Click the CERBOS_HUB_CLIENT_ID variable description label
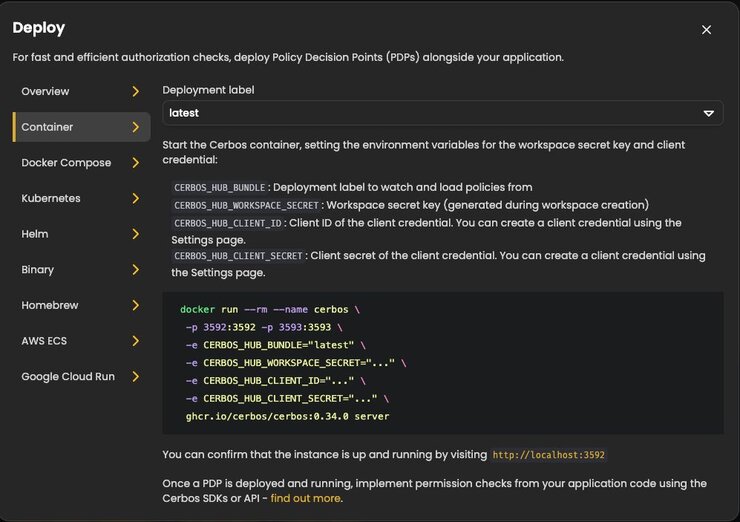Image resolution: width=740 pixels, height=522 pixels. tap(227, 223)
